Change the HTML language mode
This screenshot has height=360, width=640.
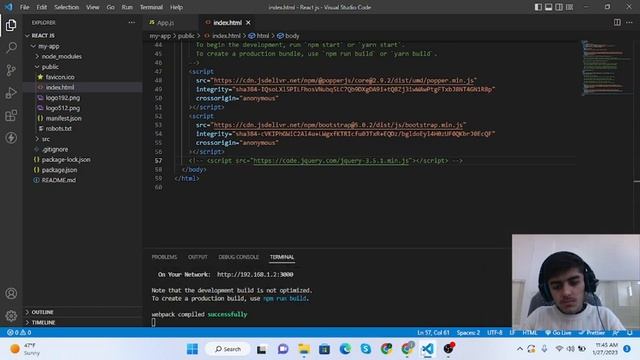click(530, 333)
